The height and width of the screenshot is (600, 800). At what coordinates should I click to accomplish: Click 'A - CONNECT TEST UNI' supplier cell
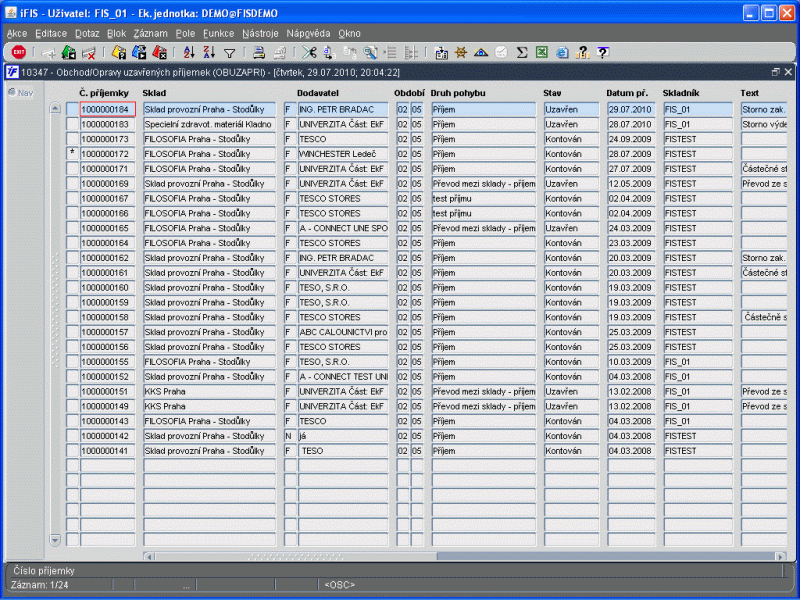pos(343,377)
